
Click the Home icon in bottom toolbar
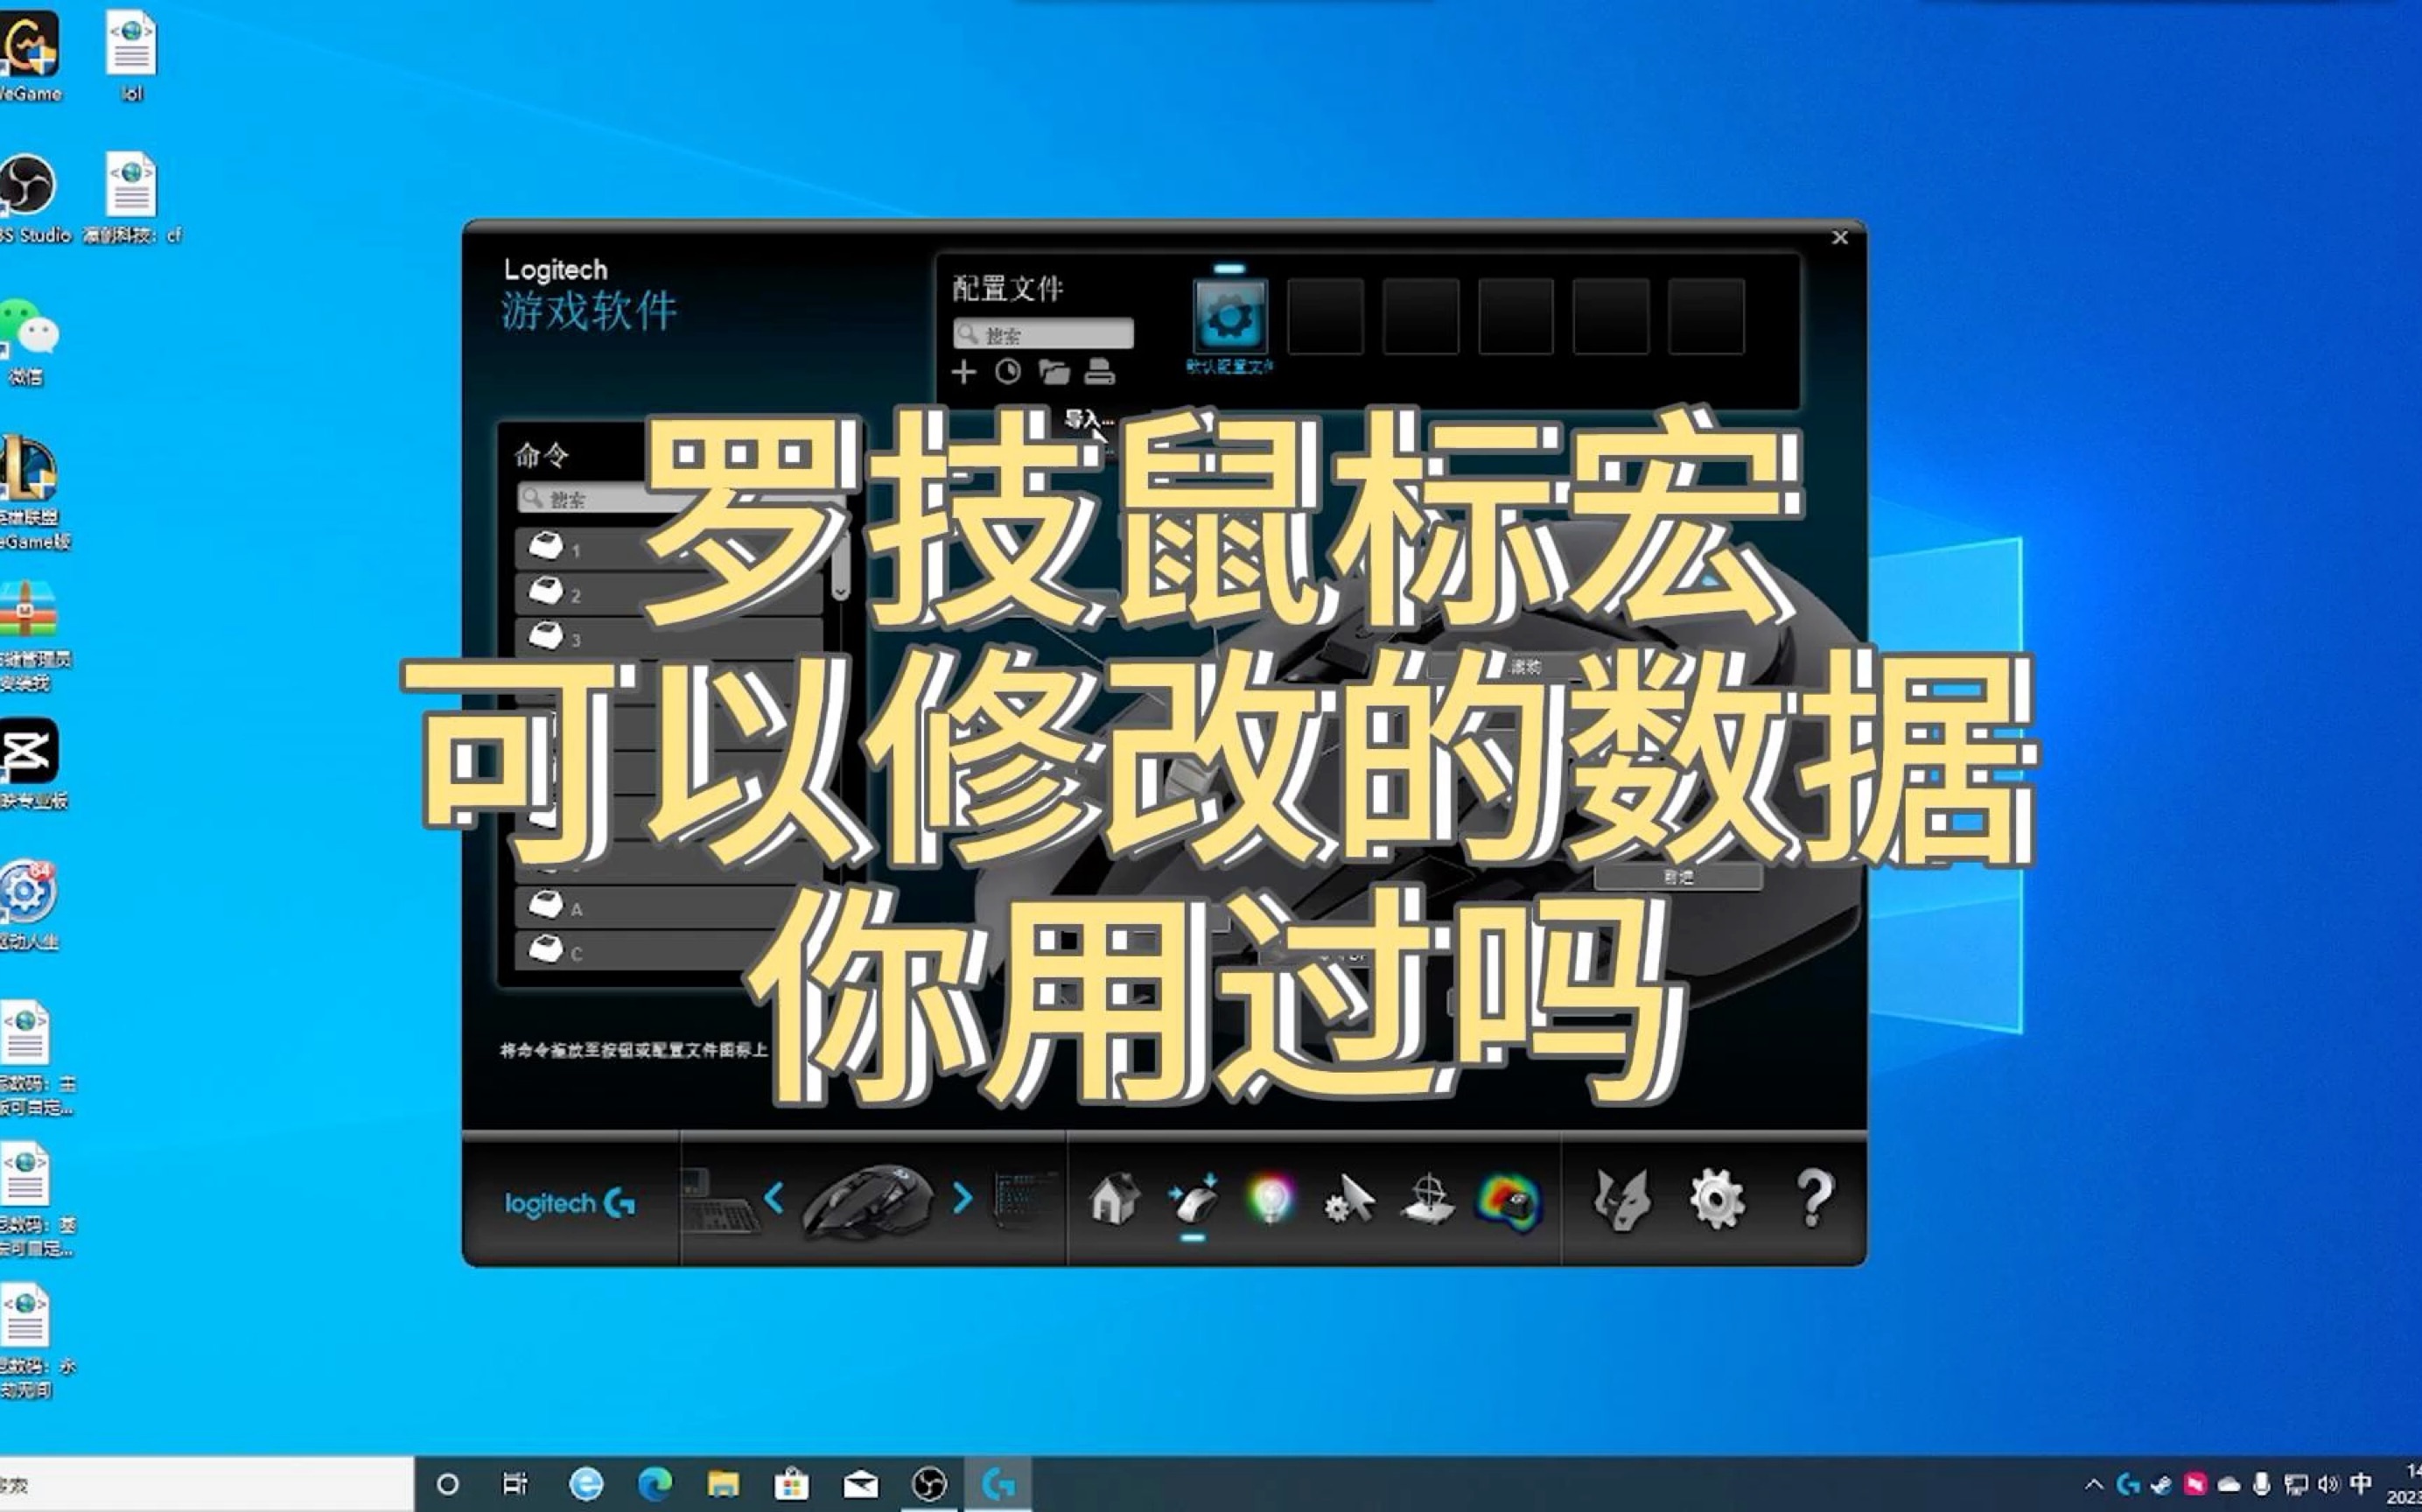1114,1198
